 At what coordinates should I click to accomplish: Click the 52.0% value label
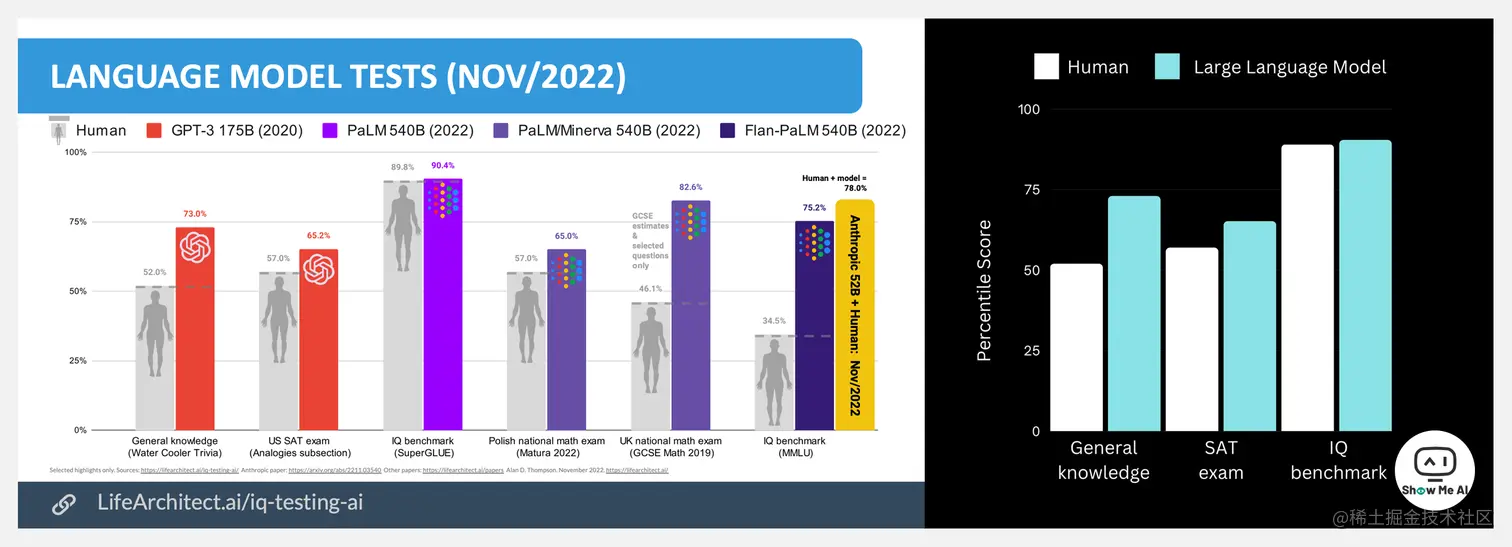pyautogui.click(x=155, y=272)
